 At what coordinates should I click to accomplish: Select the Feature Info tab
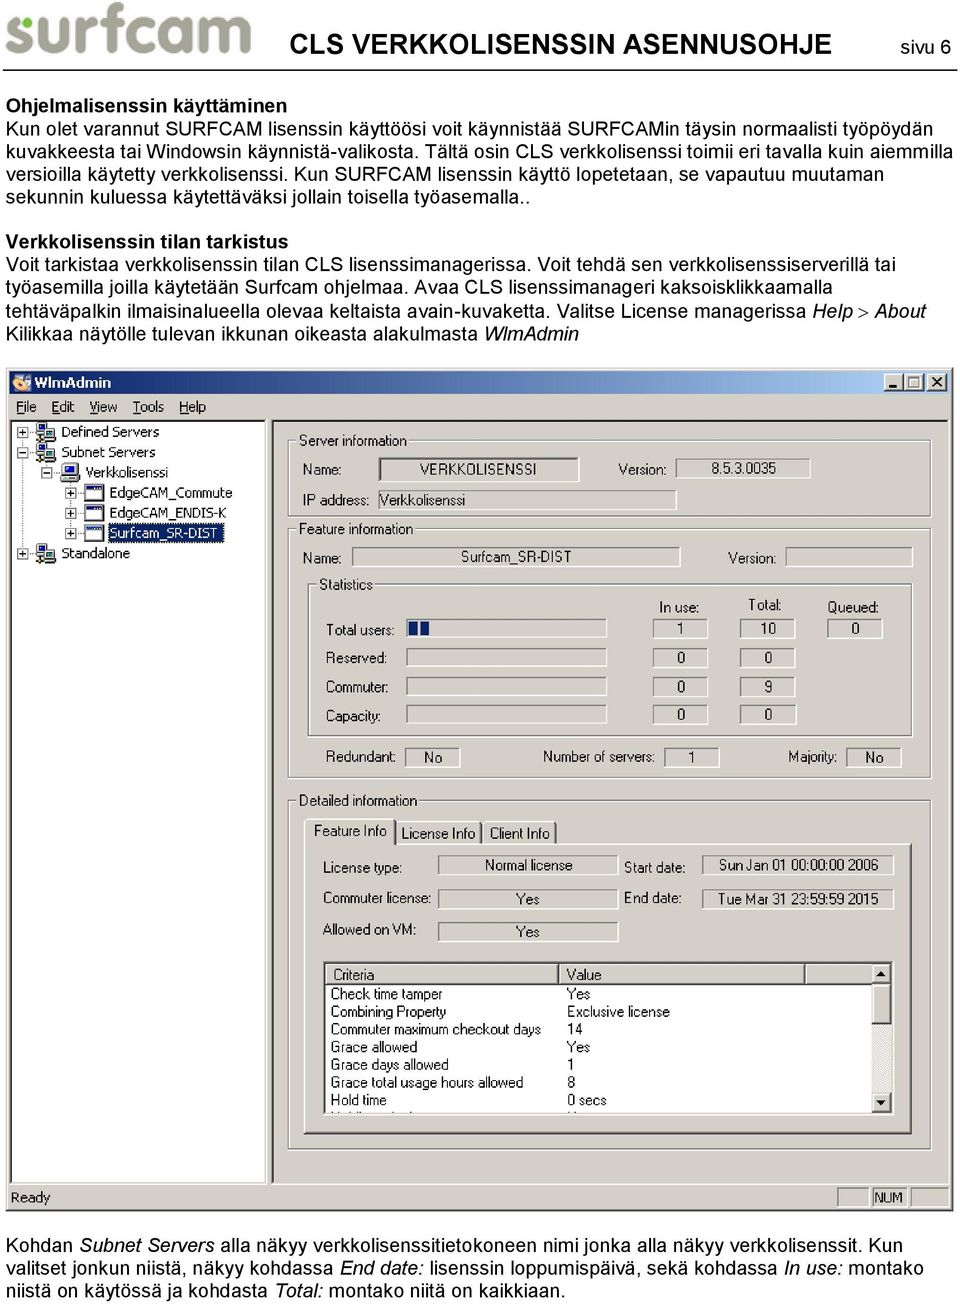[350, 831]
